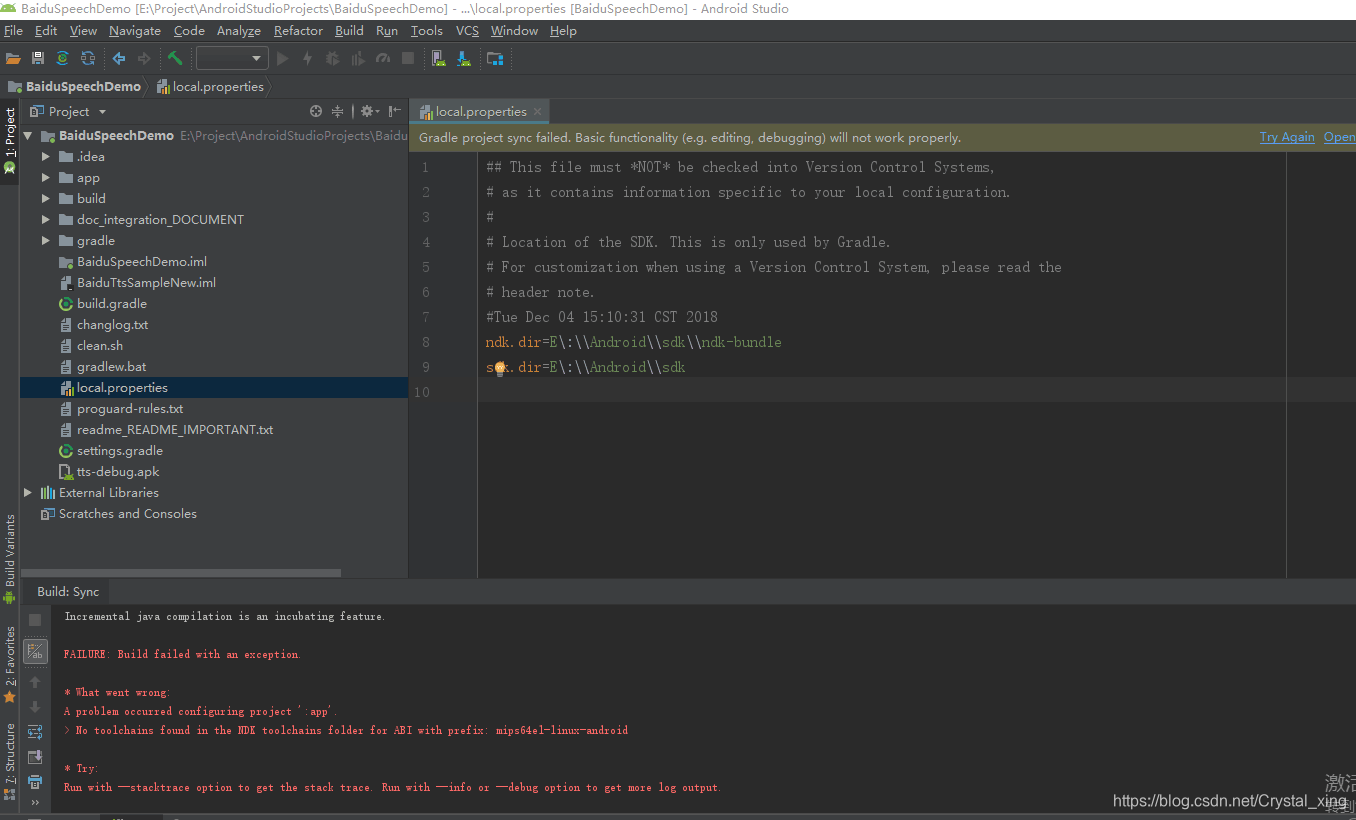Click scroll to end icon in build panel
Viewport: 1356px width, 820px height.
pos(35,757)
